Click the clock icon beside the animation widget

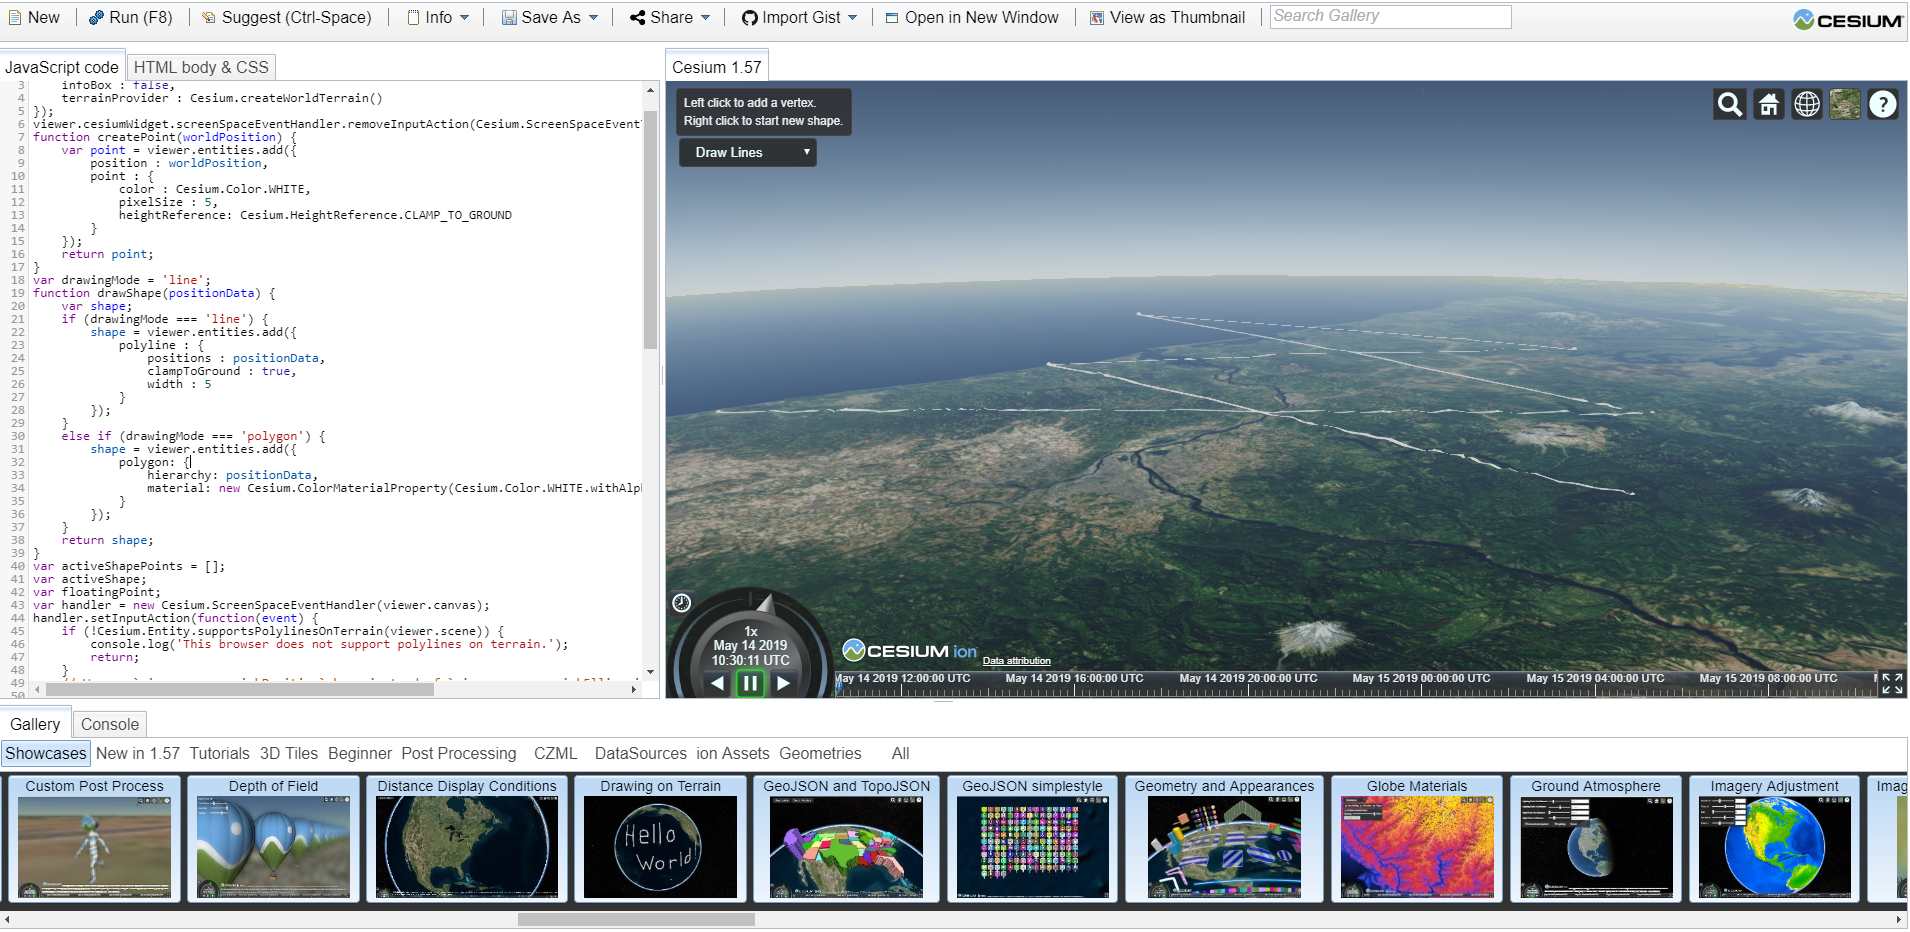click(x=681, y=603)
